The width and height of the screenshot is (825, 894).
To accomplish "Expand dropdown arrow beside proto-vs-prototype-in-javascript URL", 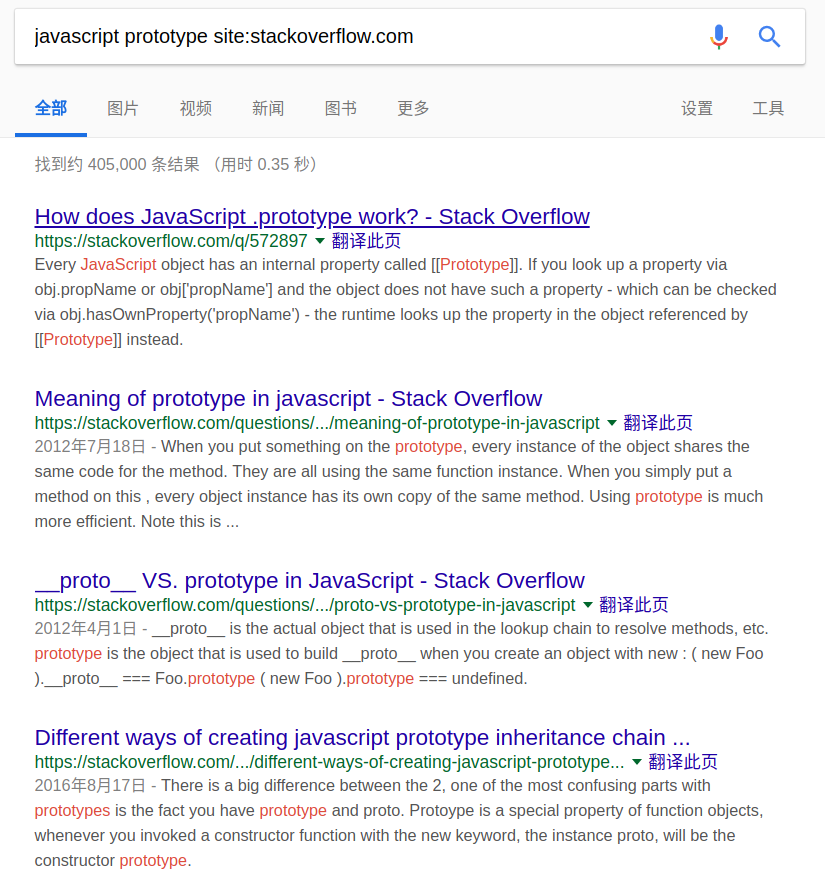I will click(588, 604).
